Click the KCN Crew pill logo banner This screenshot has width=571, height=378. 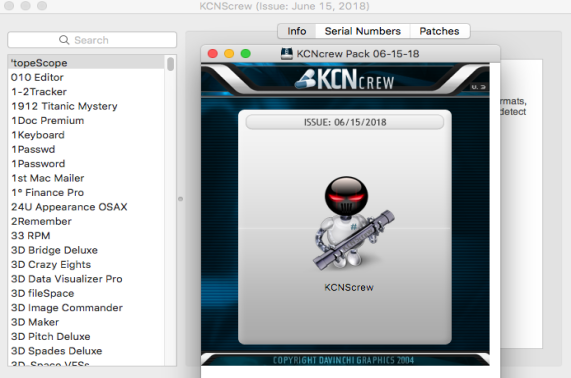pos(344,79)
